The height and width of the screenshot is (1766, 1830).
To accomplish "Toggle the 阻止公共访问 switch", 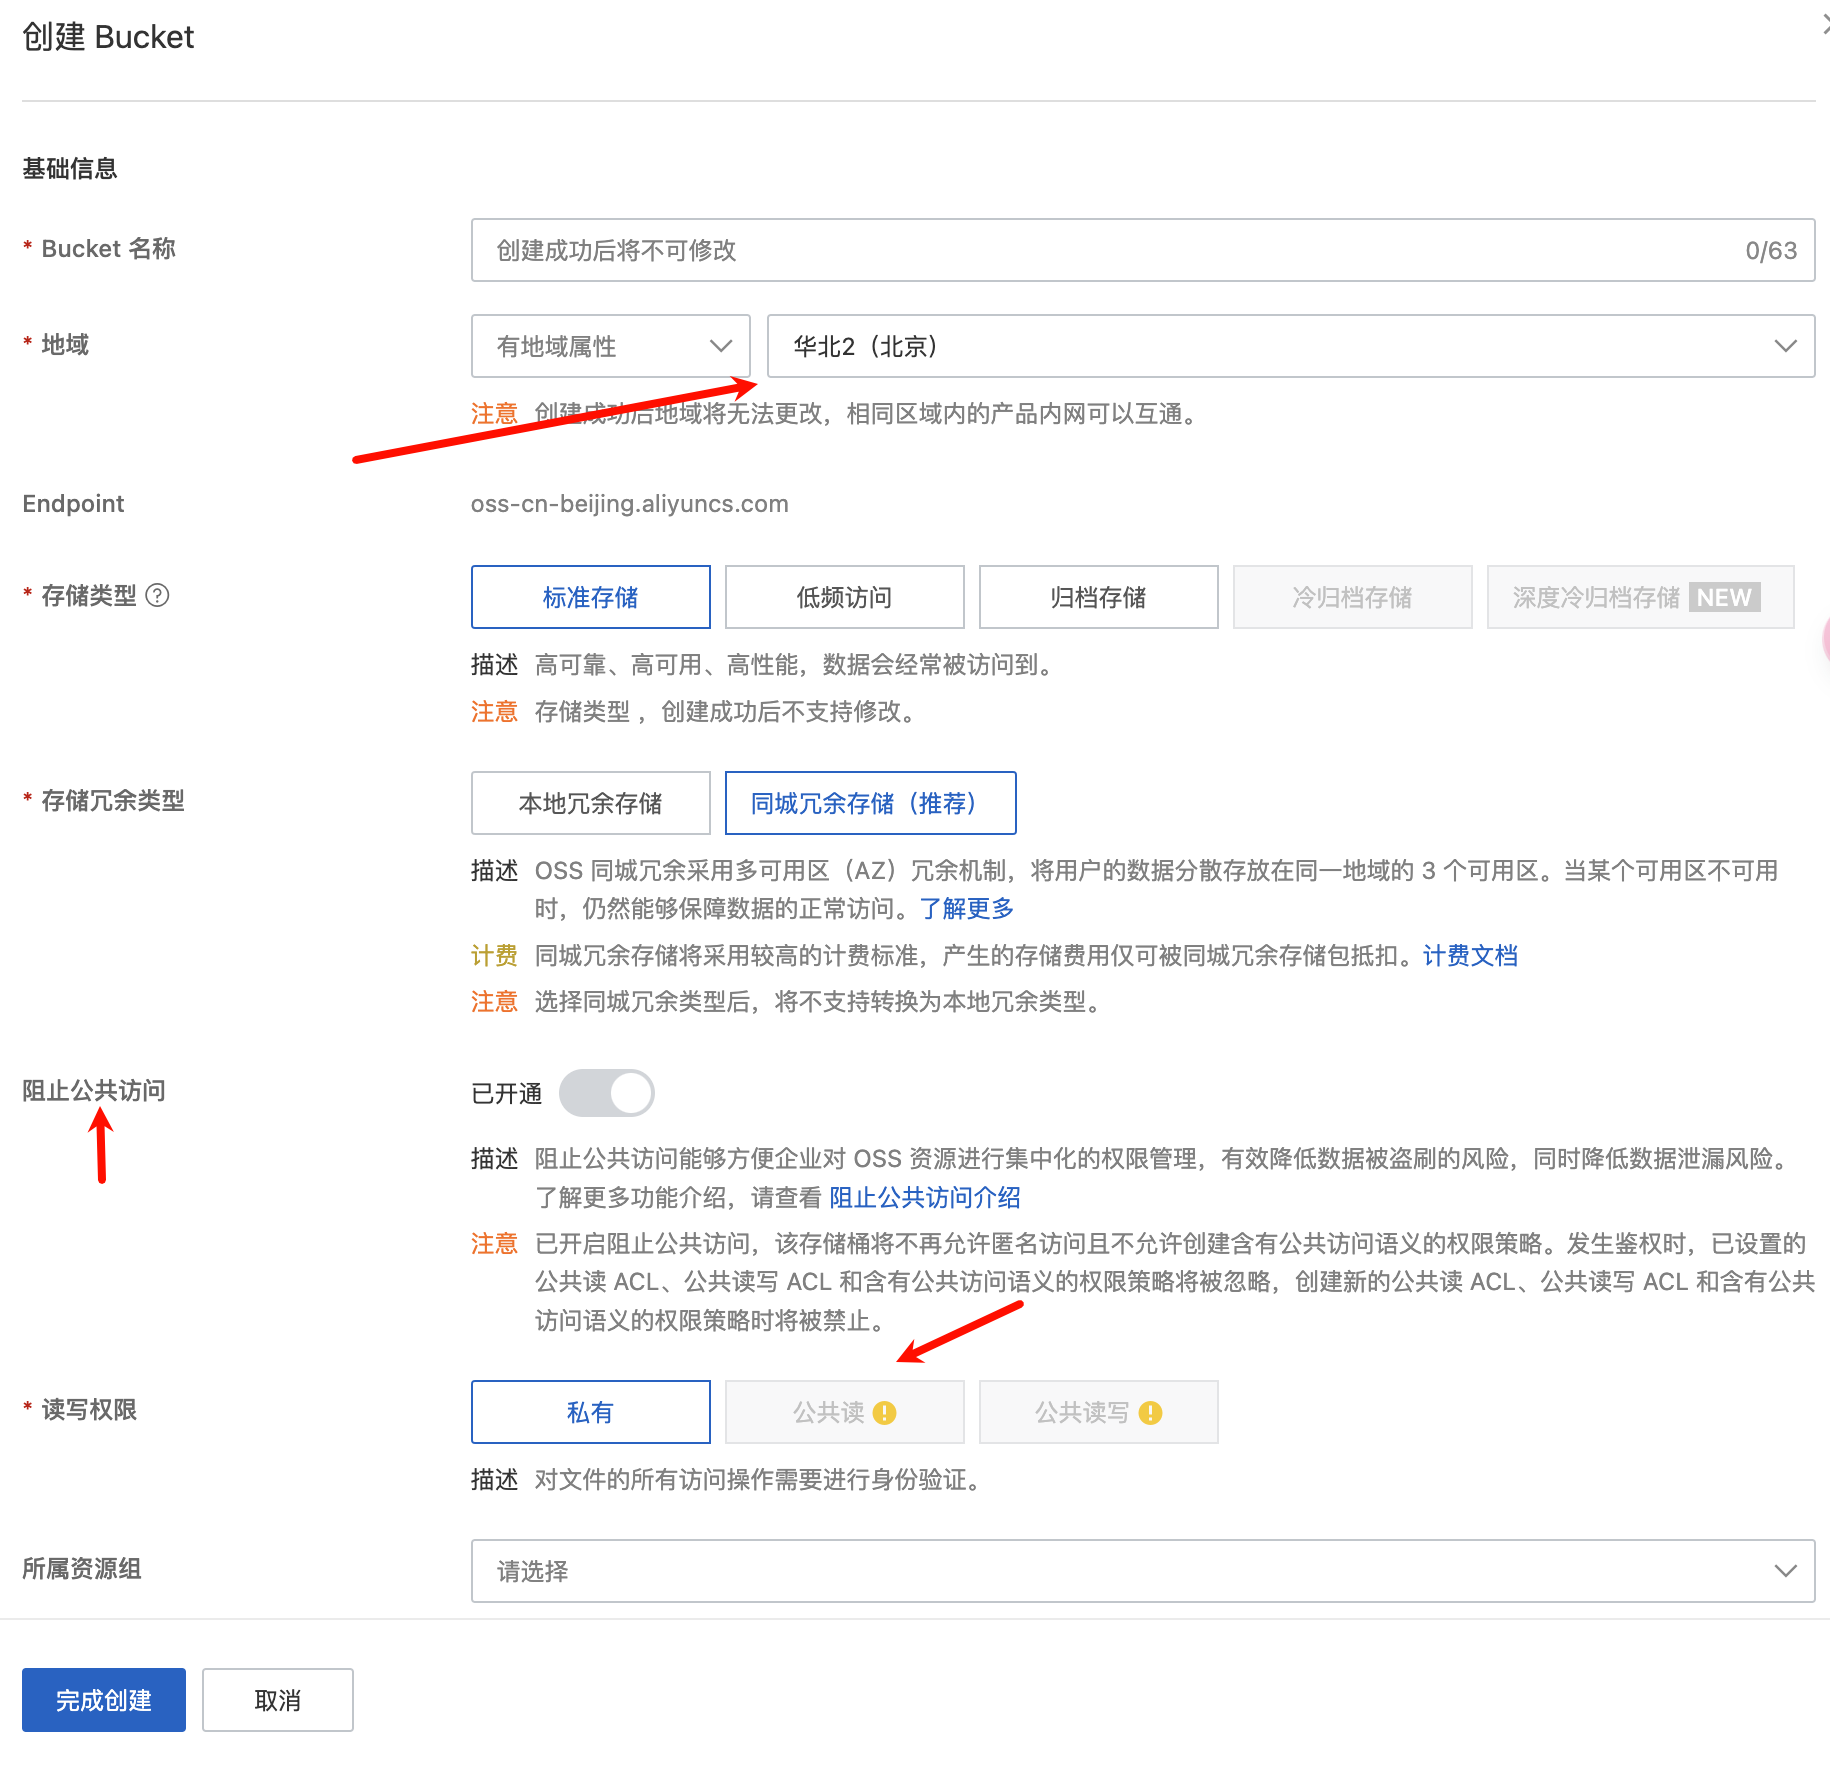I will 607,1093.
